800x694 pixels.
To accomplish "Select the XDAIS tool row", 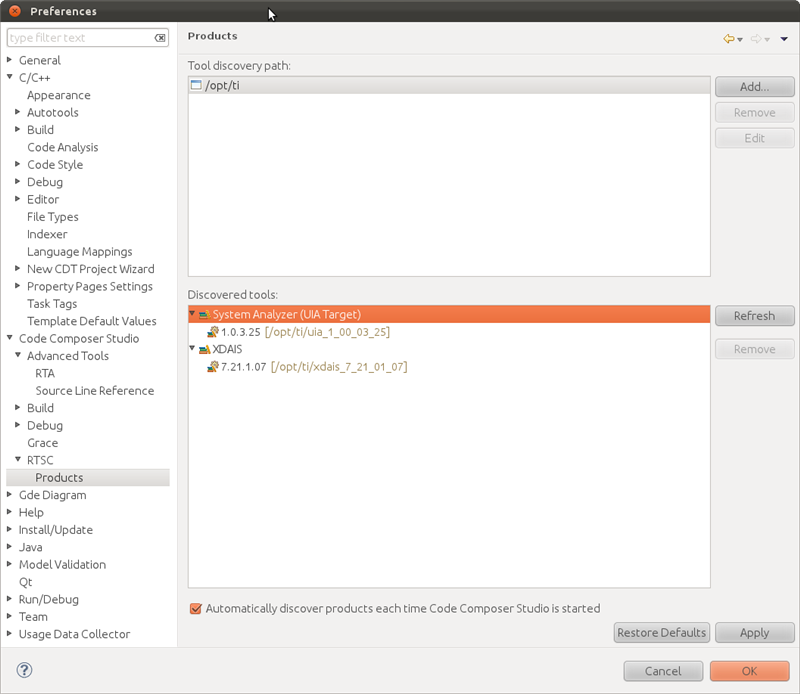I will pyautogui.click(x=449, y=350).
